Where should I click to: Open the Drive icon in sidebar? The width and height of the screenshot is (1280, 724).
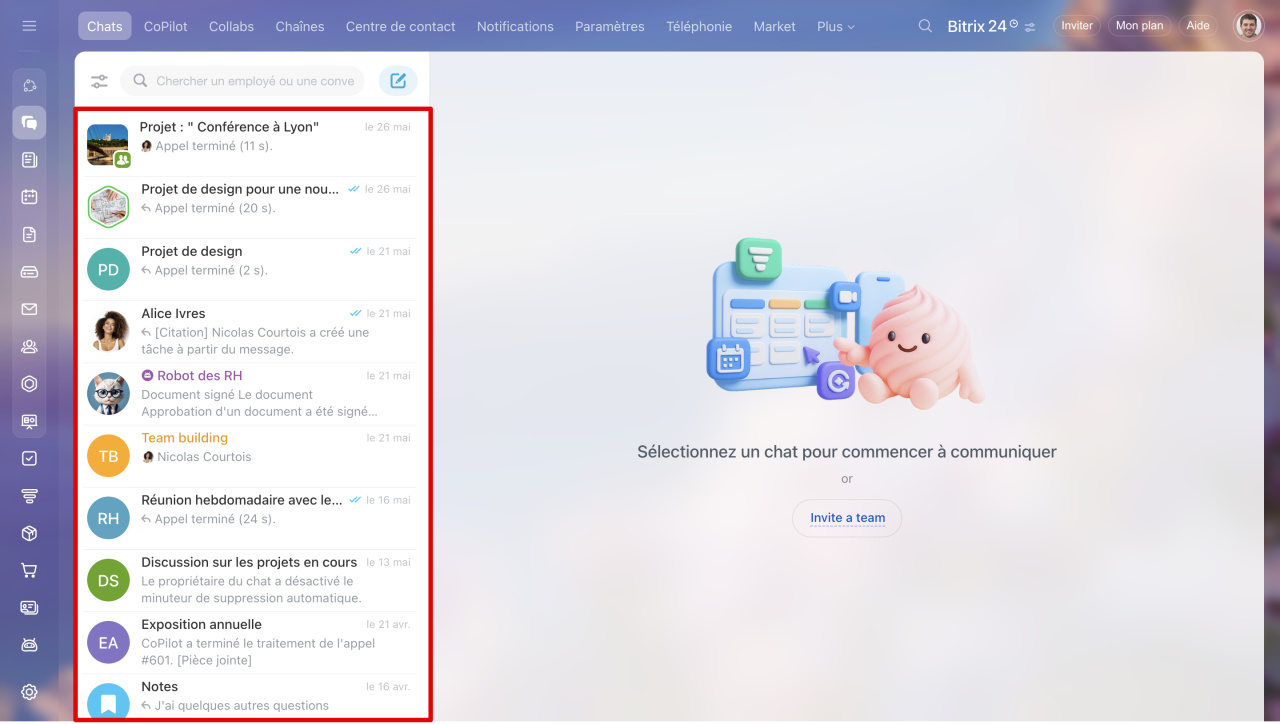pyautogui.click(x=29, y=272)
